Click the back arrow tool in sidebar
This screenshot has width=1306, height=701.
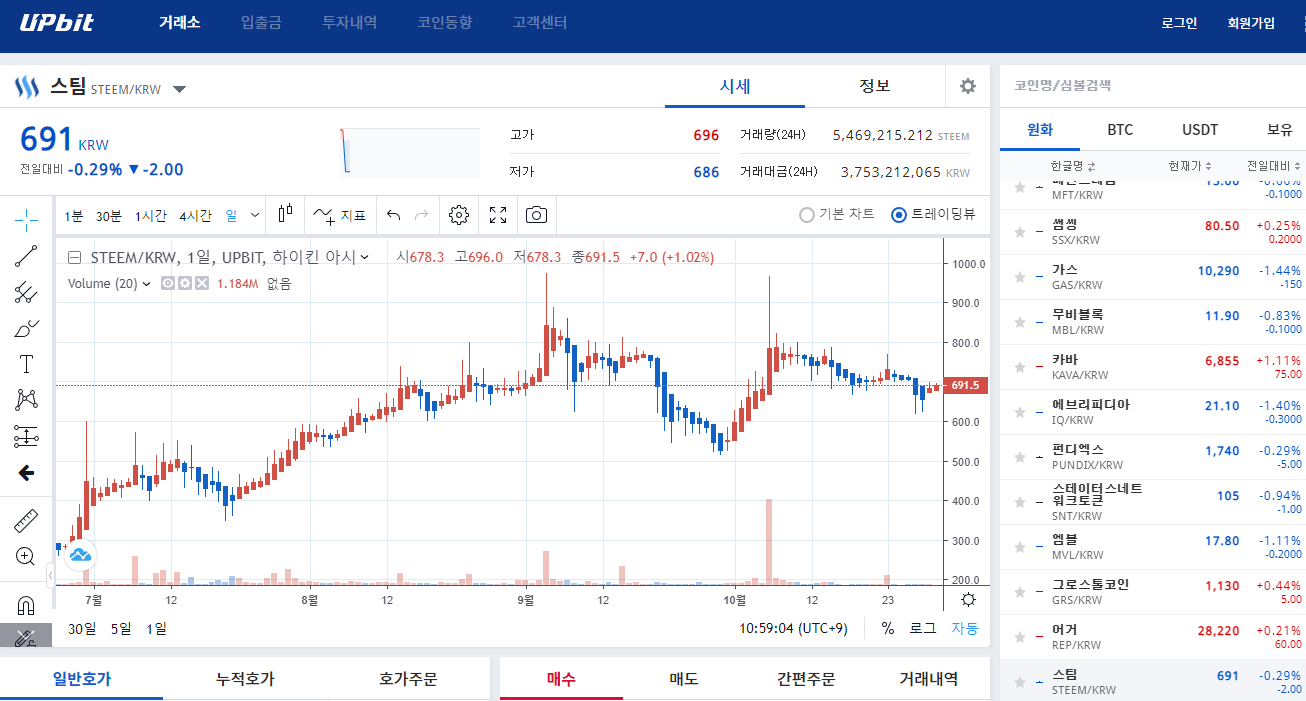click(x=27, y=473)
